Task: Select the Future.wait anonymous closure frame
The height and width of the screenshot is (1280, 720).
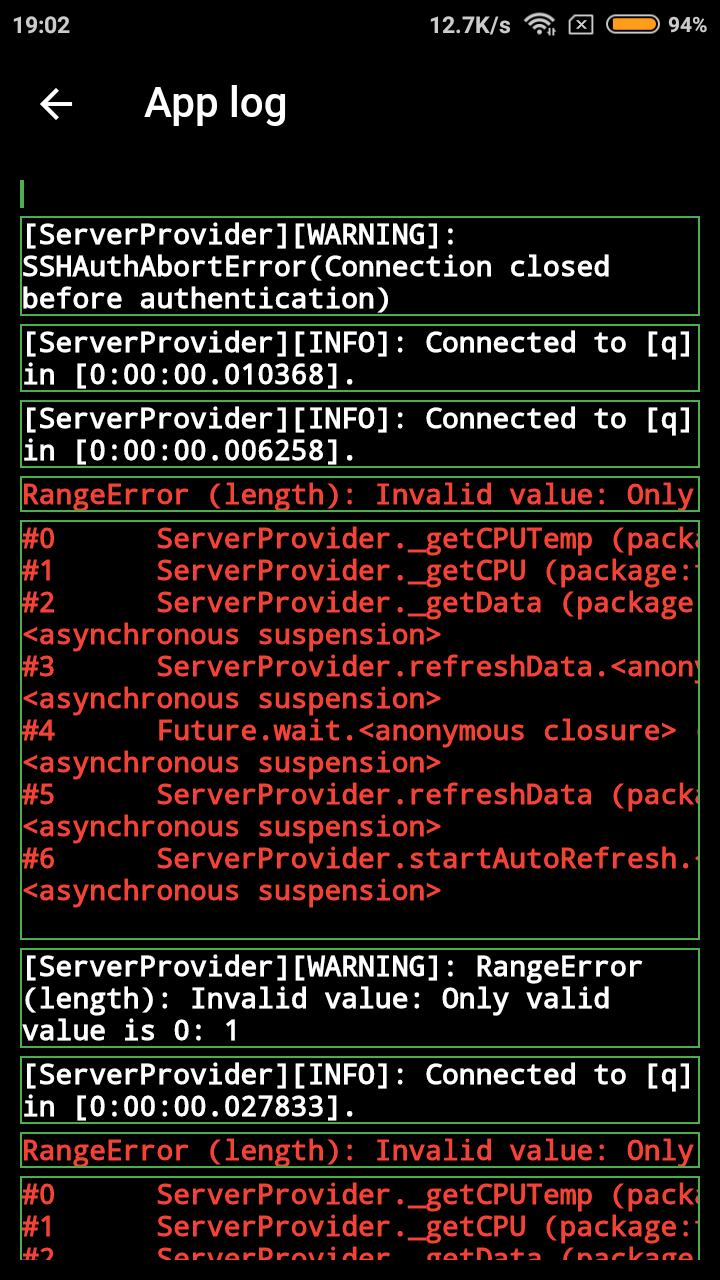Action: click(x=360, y=731)
